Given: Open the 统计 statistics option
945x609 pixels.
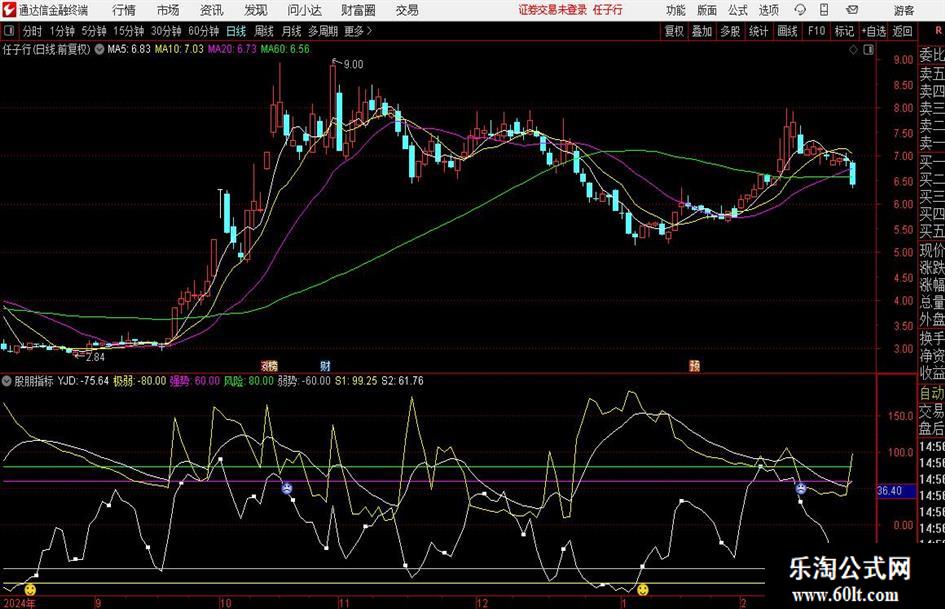Looking at the screenshot, I should click(758, 31).
